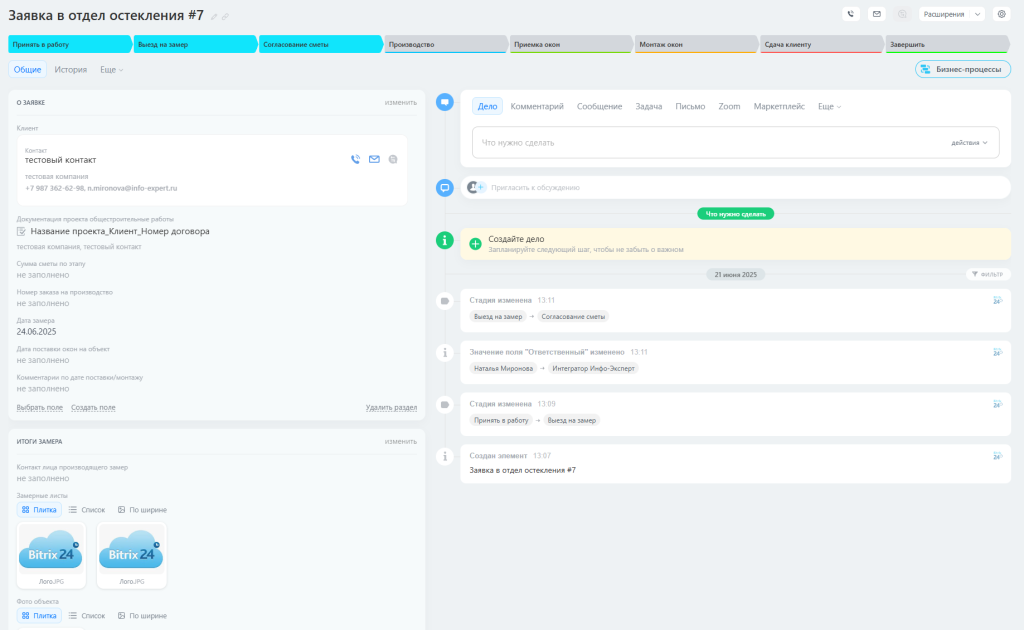The height and width of the screenshot is (630, 1024).
Task: Copy link using chain icon near title
Action: [226, 17]
